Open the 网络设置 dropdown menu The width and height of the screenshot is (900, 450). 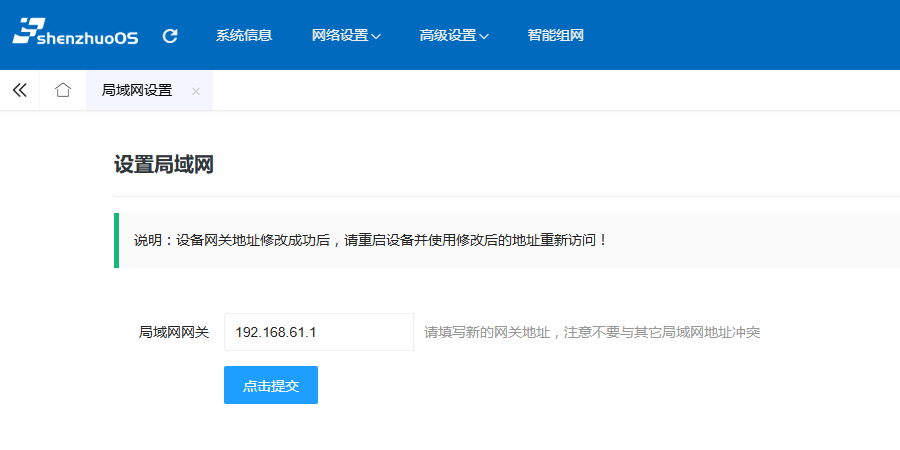[340, 36]
